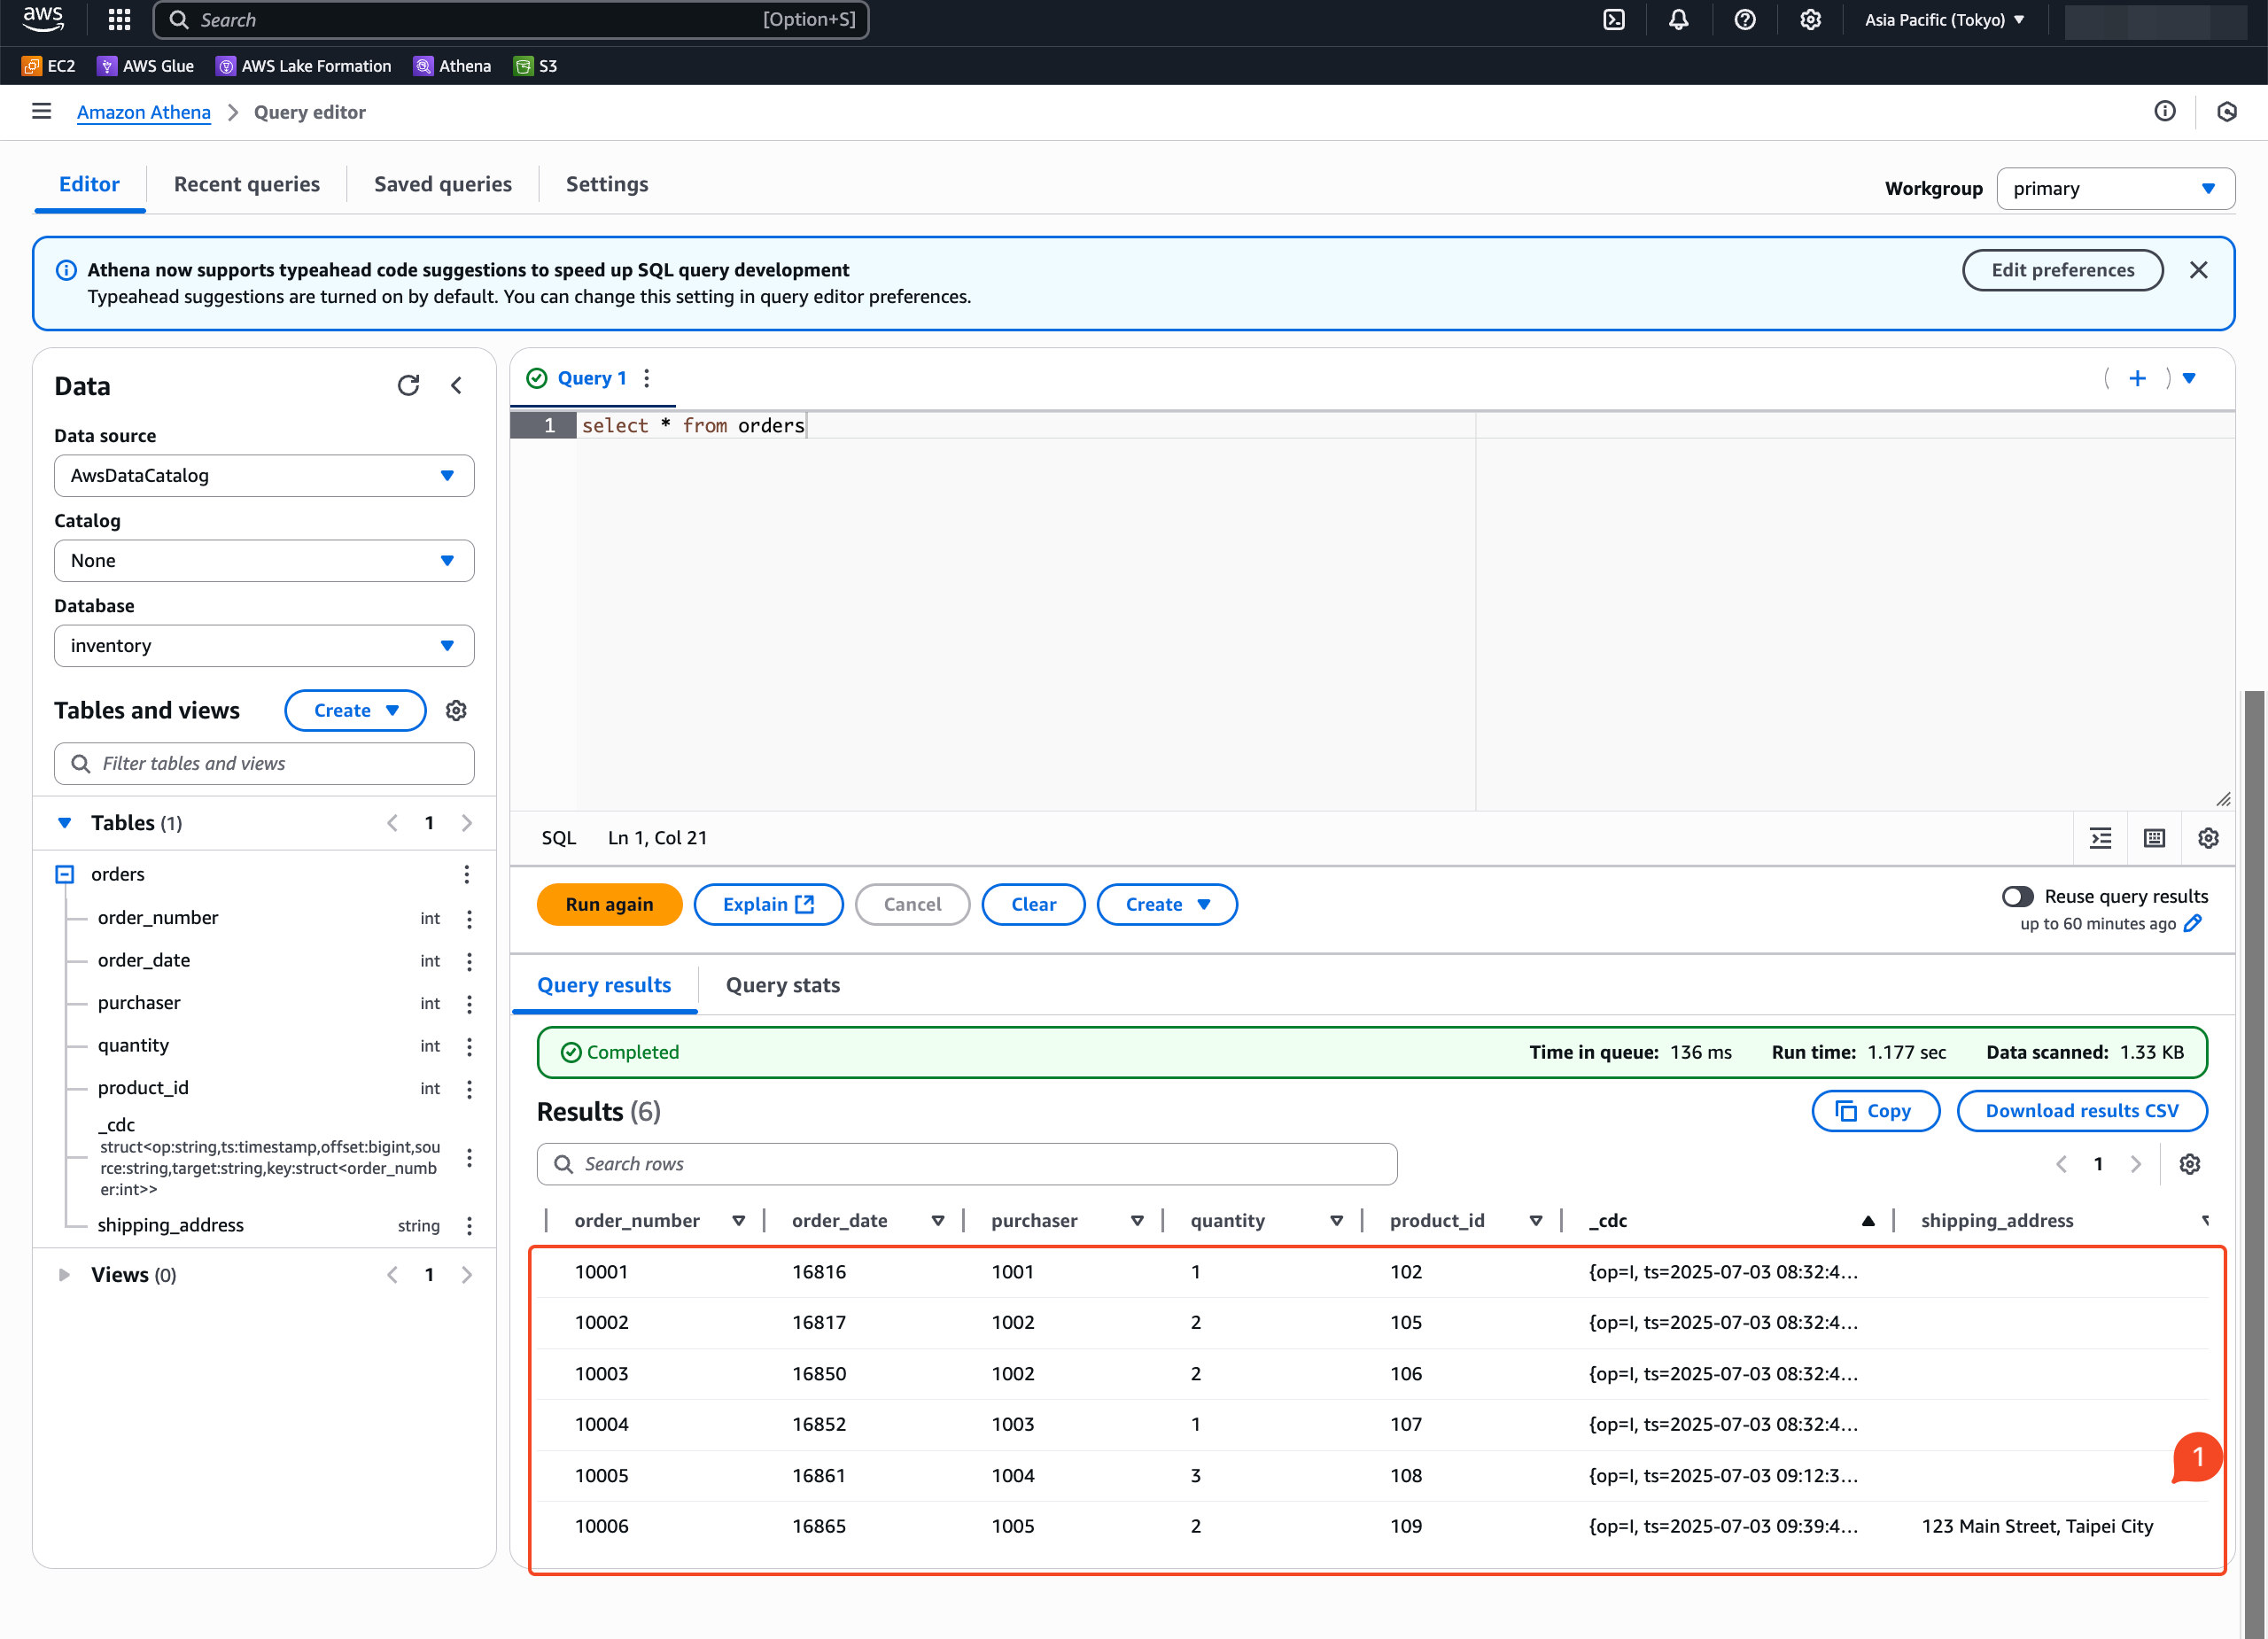Open AWS console settings gear in top bar

coord(1811,19)
